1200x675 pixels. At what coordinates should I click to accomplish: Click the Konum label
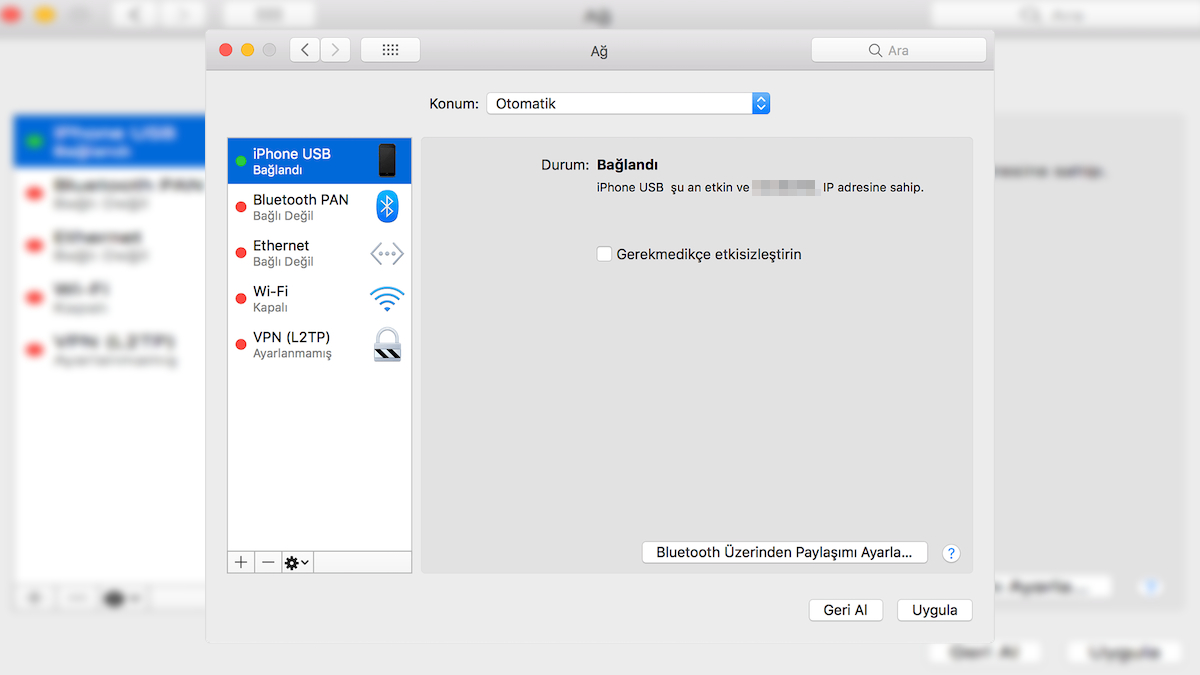[454, 104]
